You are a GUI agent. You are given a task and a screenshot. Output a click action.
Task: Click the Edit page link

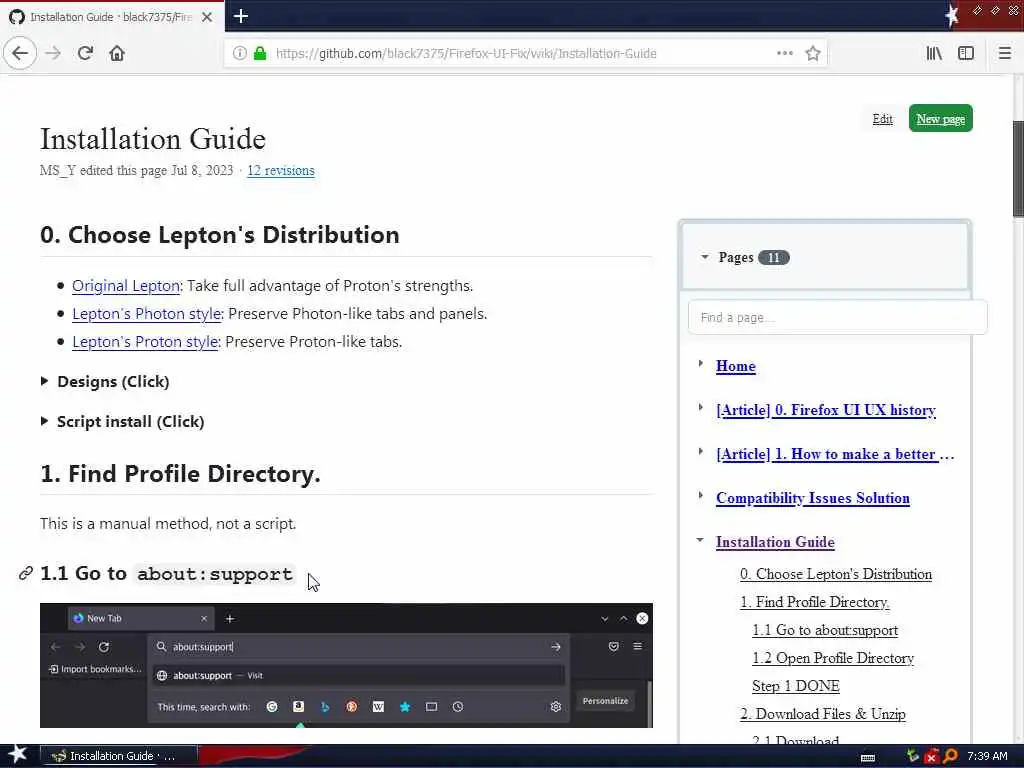[x=882, y=119]
